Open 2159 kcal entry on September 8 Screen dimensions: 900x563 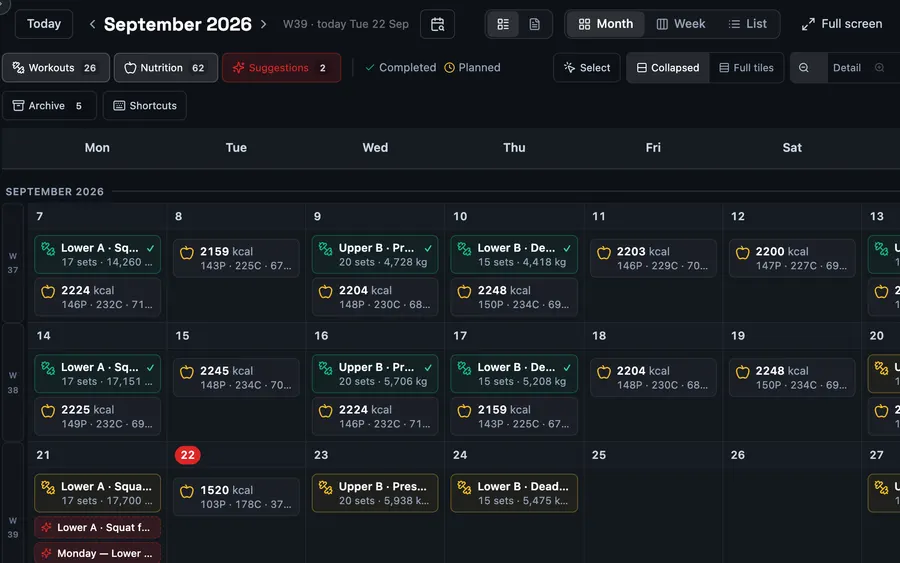(x=236, y=258)
